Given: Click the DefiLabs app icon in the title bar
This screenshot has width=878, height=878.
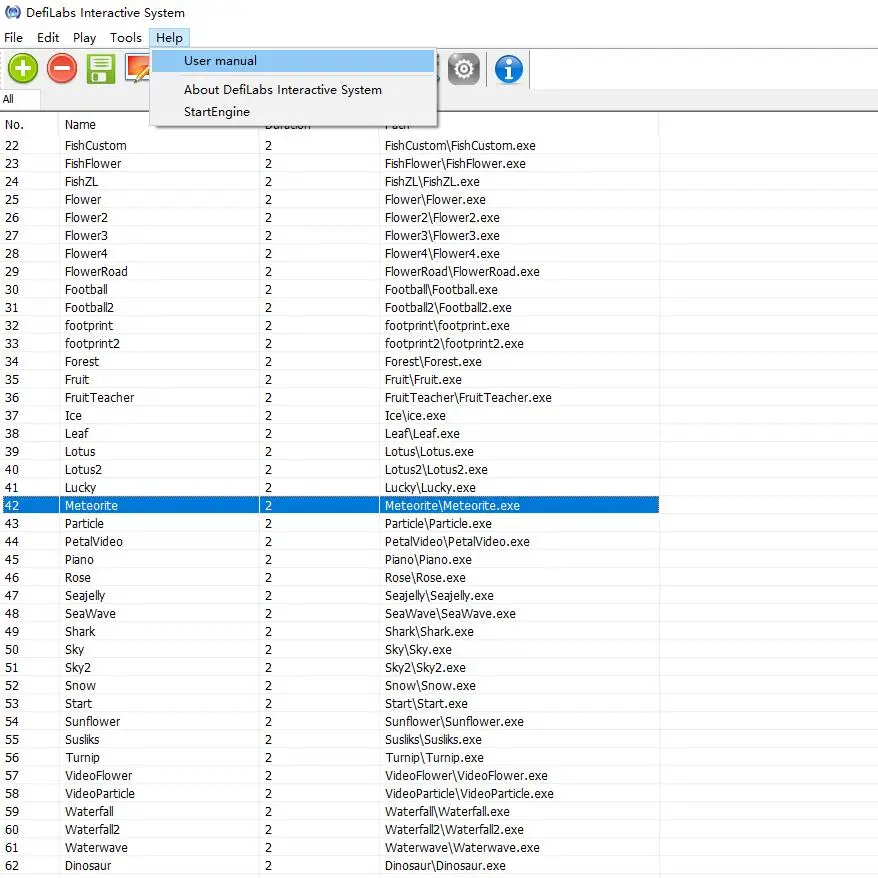Looking at the screenshot, I should click(x=12, y=12).
